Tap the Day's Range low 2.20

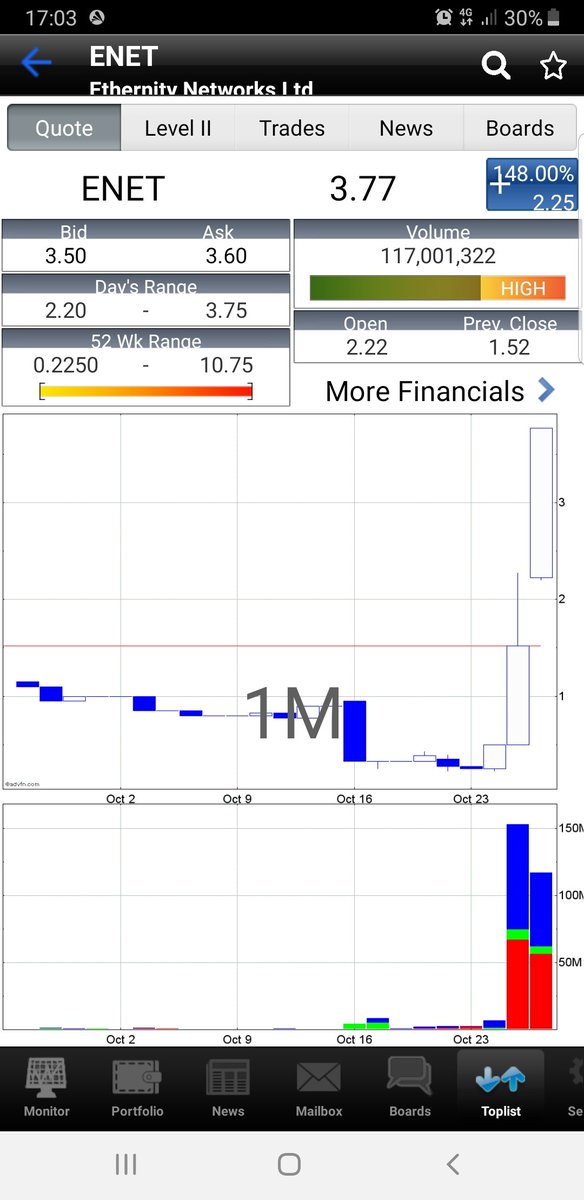tap(66, 310)
